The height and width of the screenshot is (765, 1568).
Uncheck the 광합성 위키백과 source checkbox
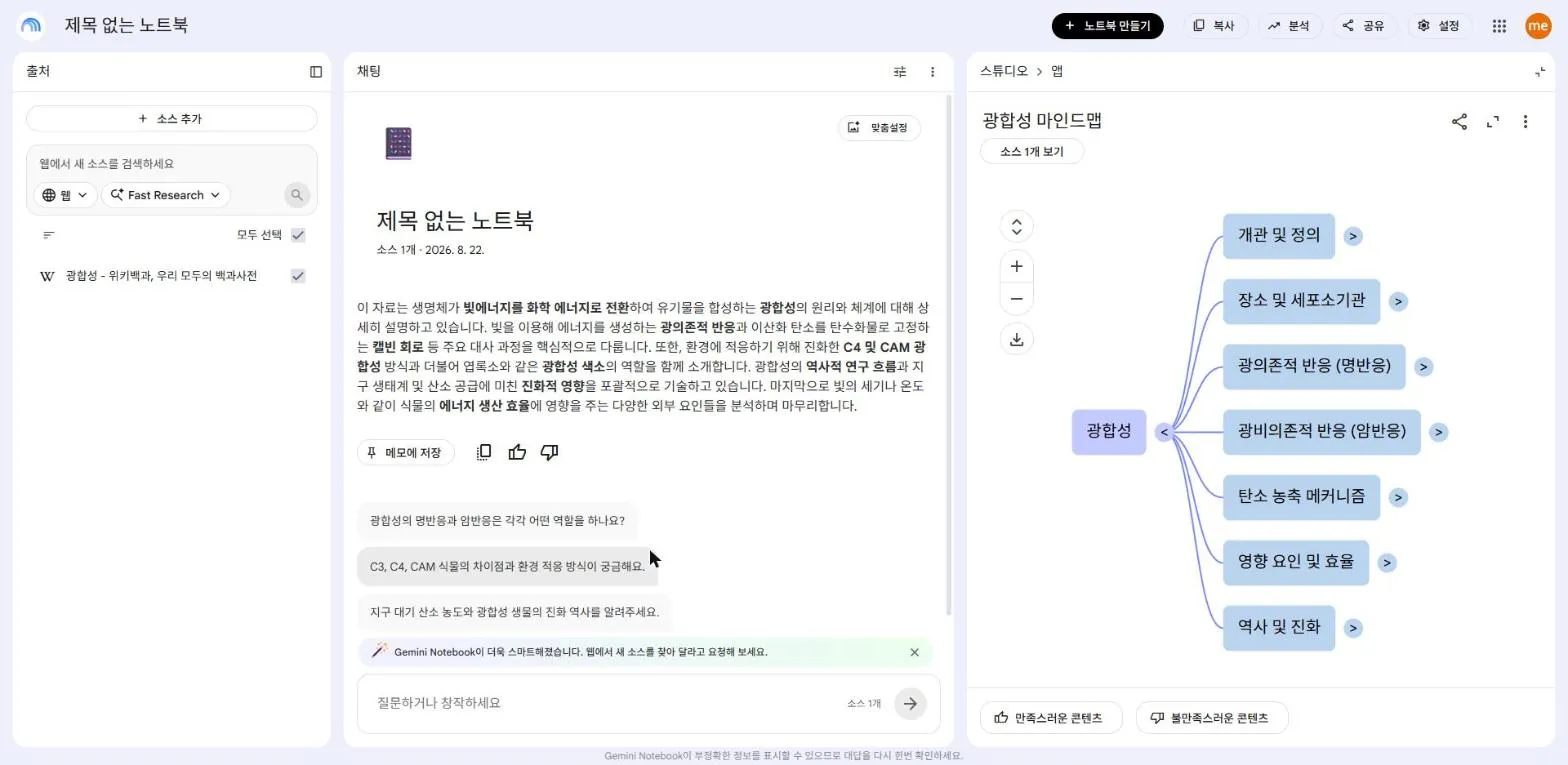[298, 276]
